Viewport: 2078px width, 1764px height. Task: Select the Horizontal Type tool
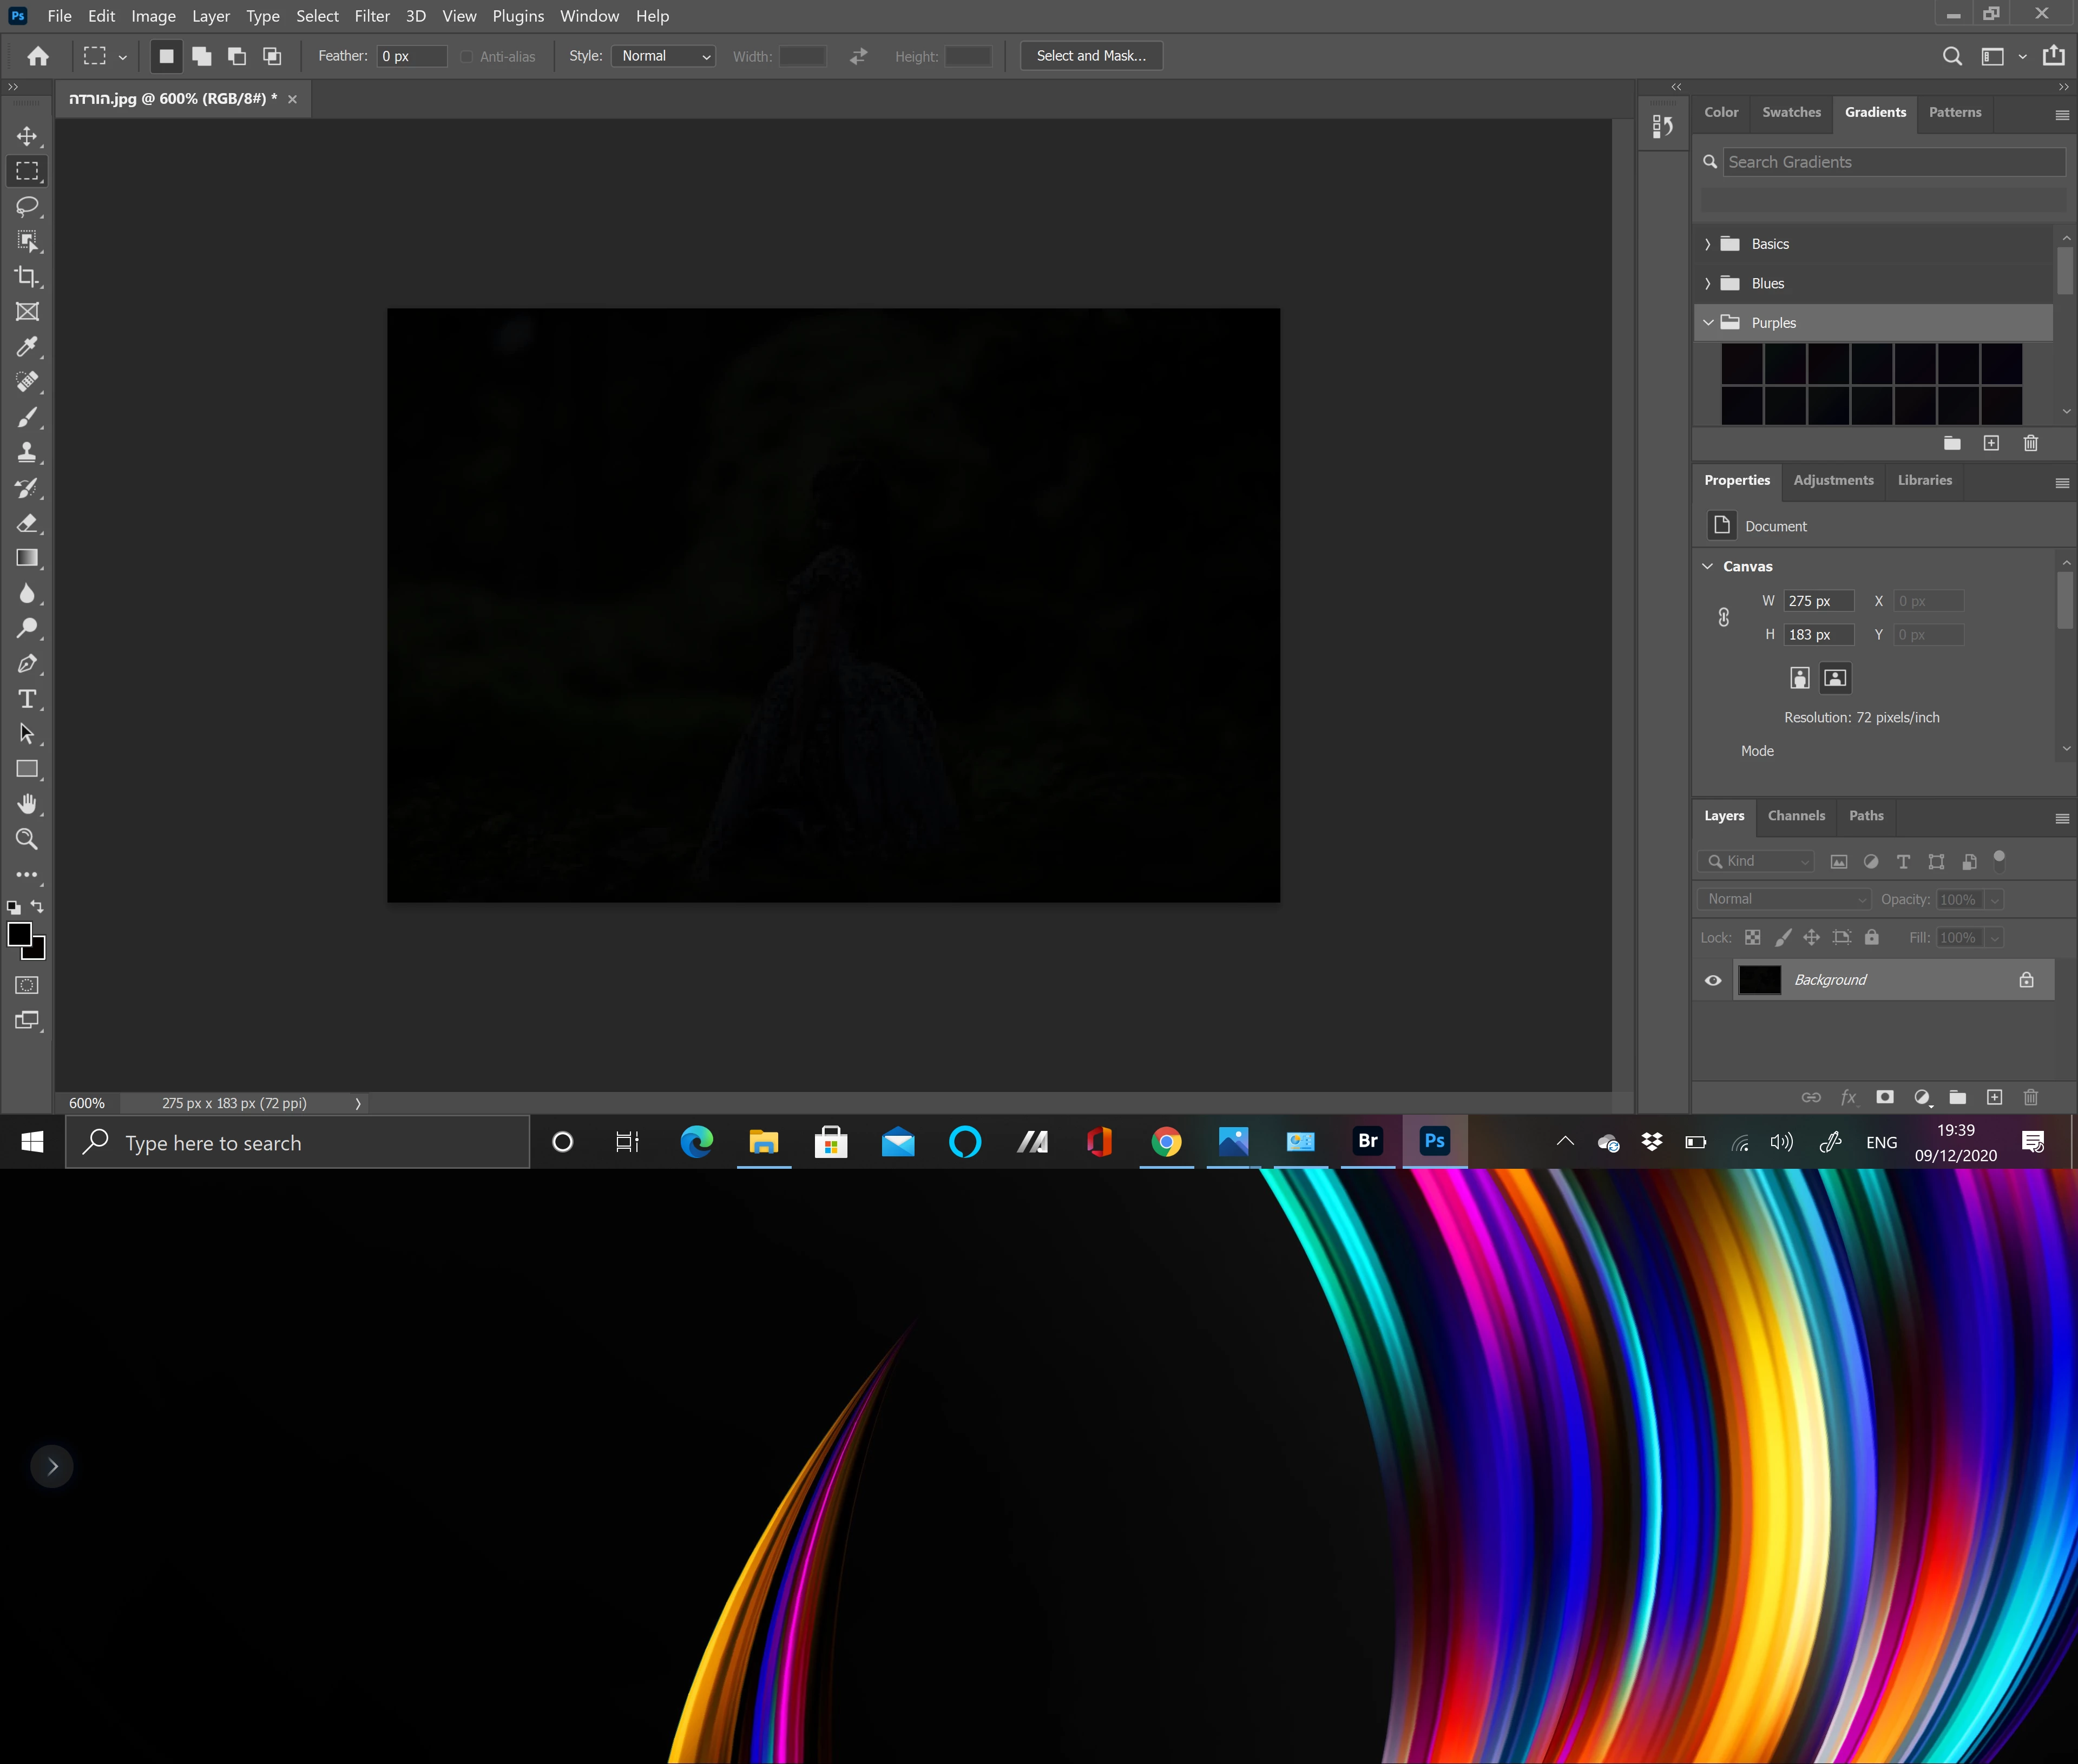coord(27,699)
